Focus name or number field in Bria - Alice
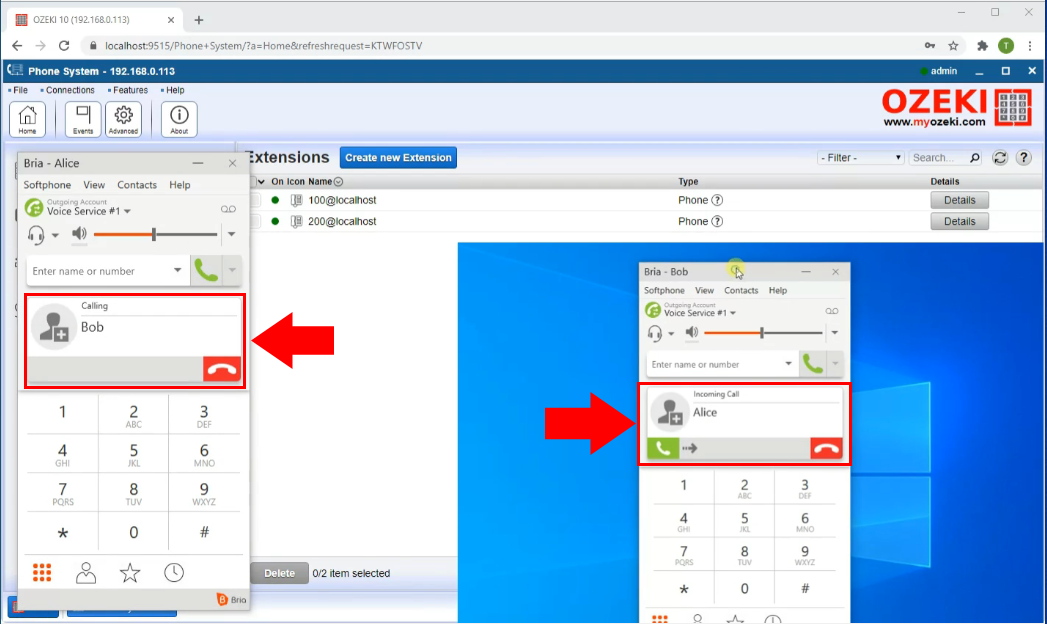Screen dimensions: 1047x624 (99, 271)
